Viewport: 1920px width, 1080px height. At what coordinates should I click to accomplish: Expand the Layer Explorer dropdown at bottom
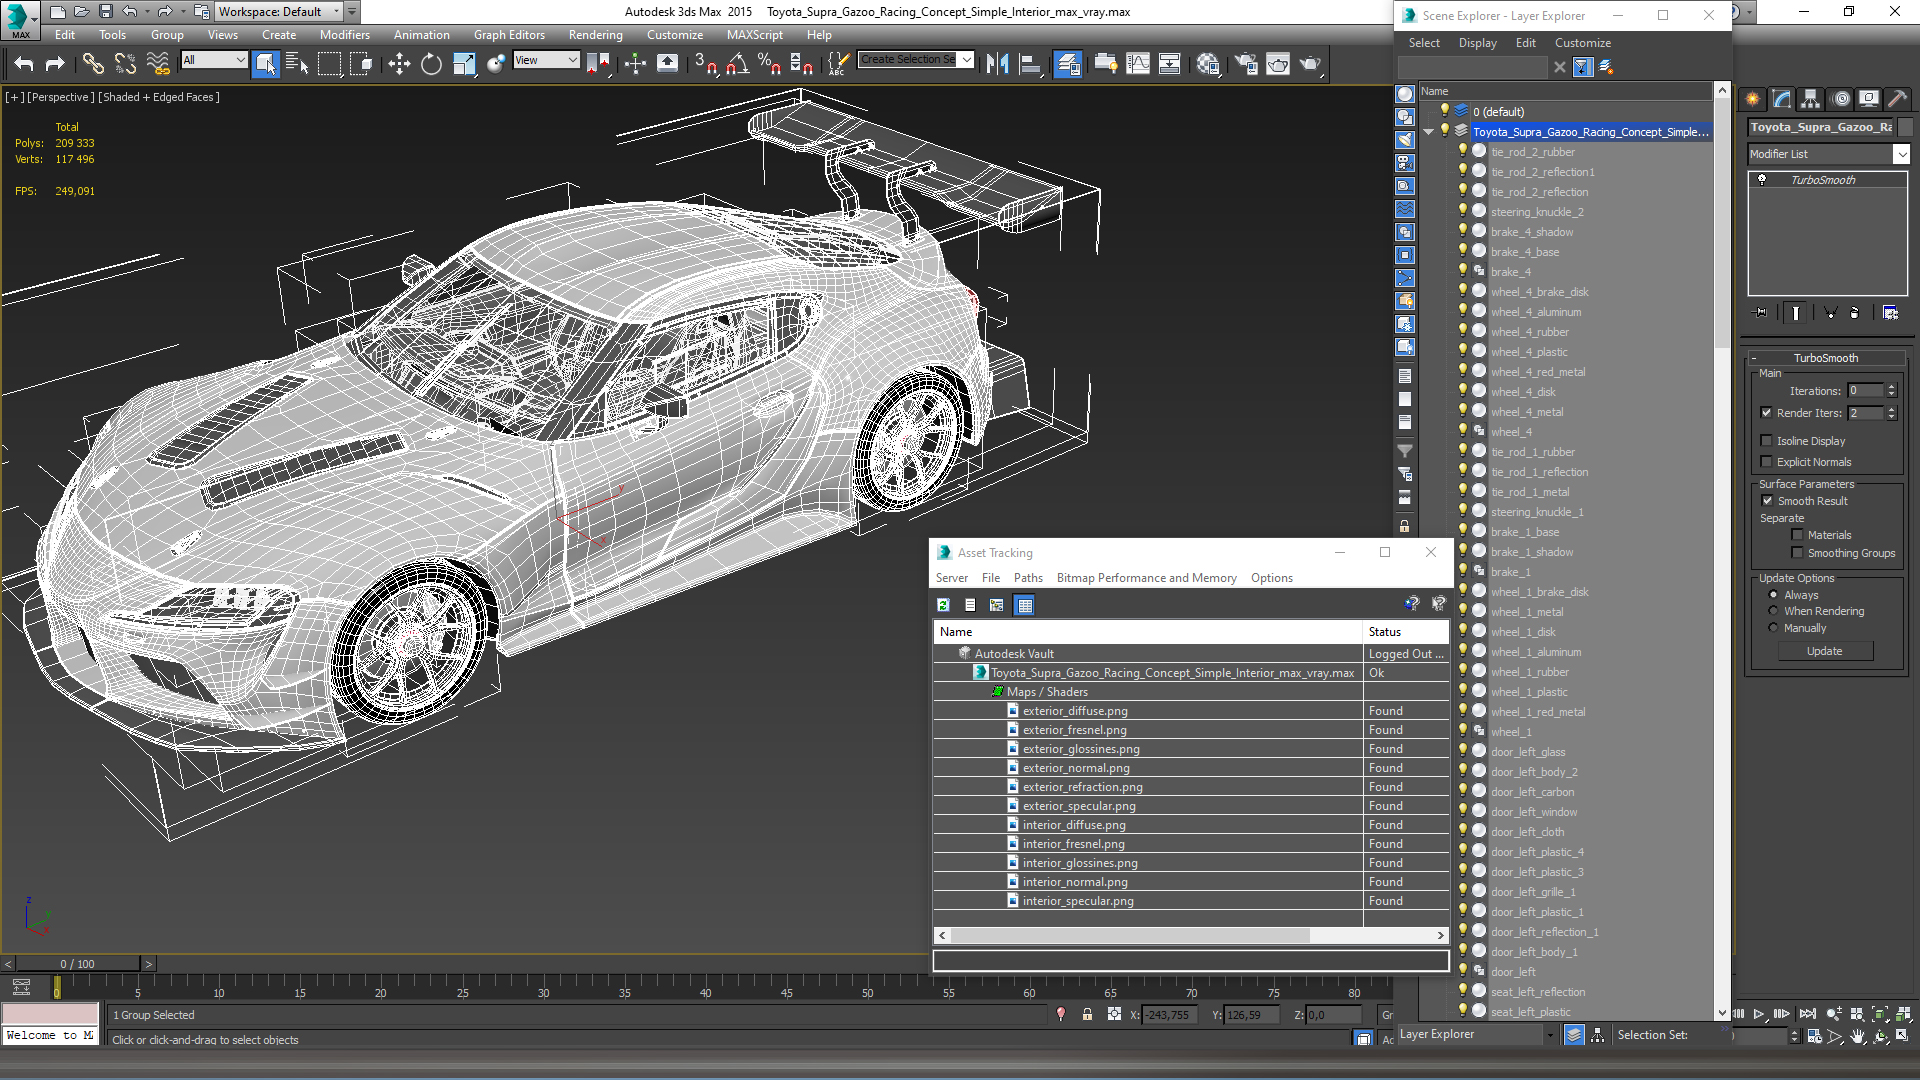[1550, 1035]
